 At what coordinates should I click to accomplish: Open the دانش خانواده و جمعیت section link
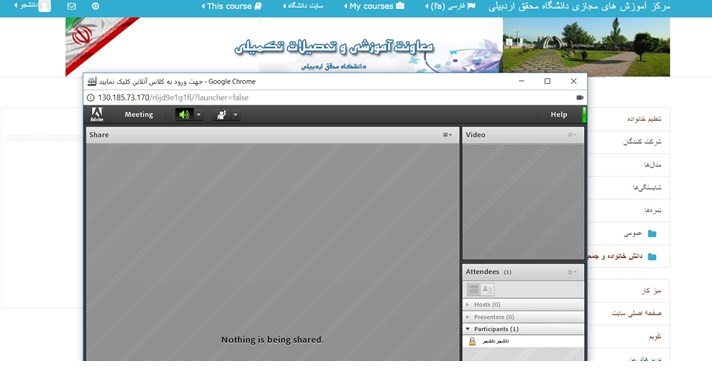pyautogui.click(x=615, y=257)
